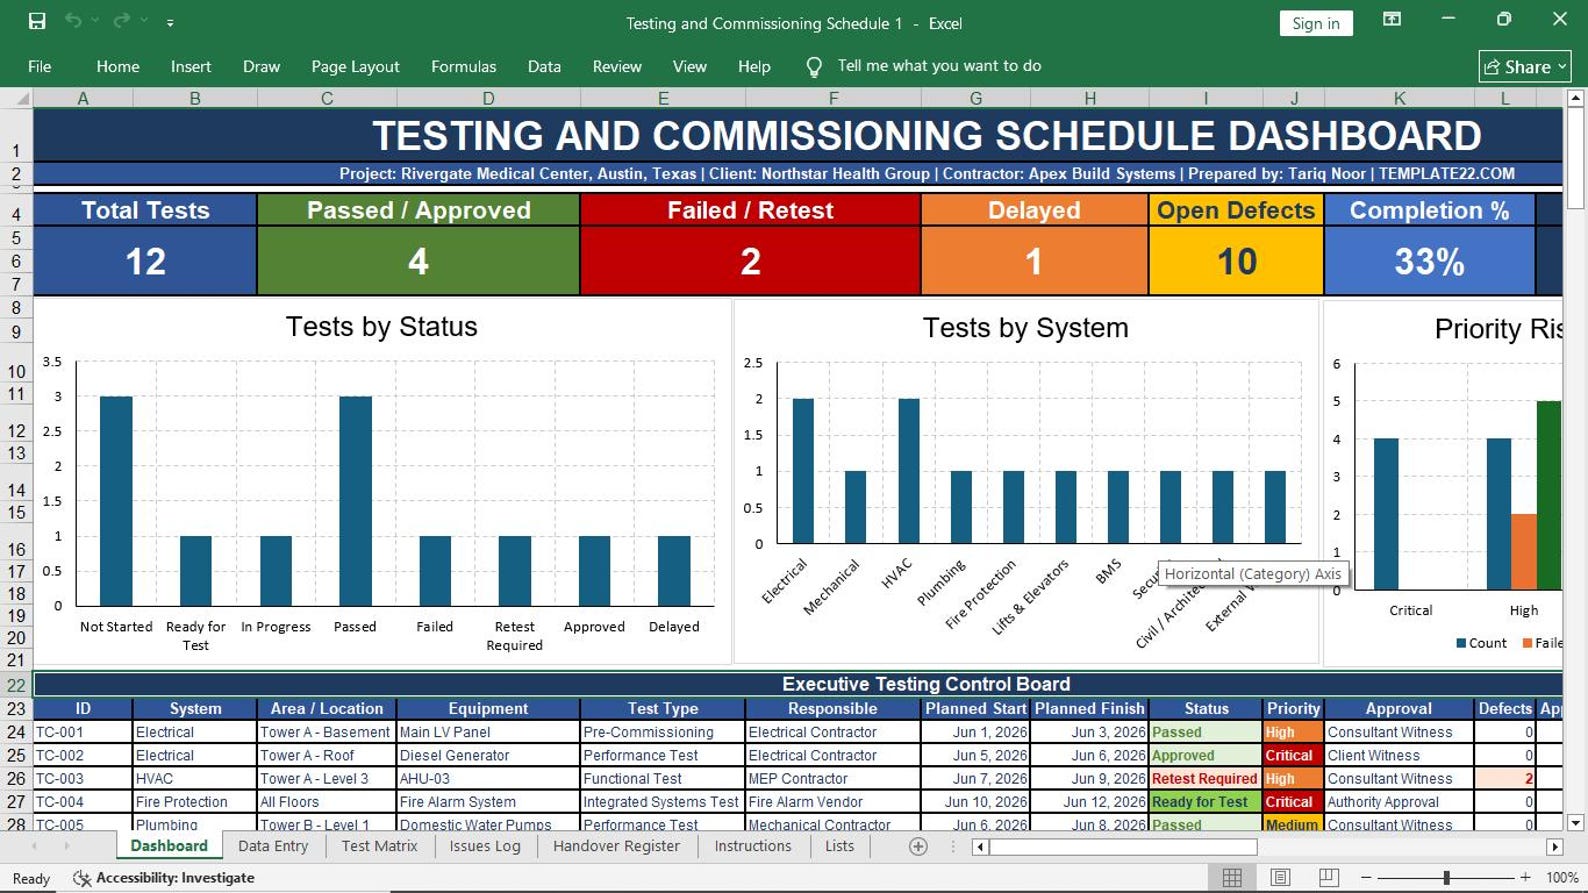Viewport: 1588px width, 893px height.
Task: Switch to Normal view icon
Action: [x=1232, y=877]
